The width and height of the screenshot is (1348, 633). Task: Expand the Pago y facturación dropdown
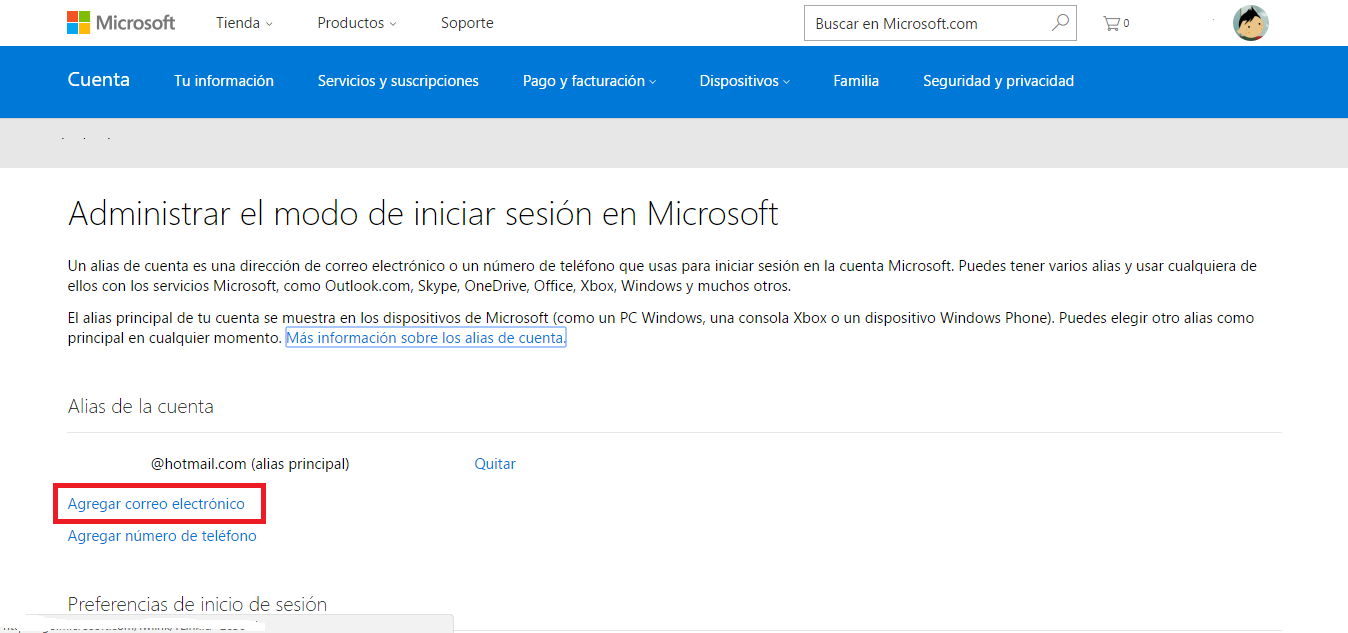click(589, 81)
